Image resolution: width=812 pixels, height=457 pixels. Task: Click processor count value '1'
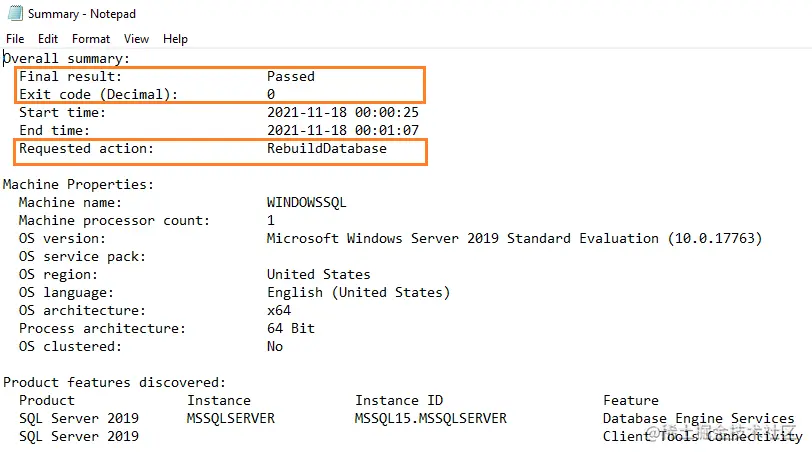coord(271,221)
